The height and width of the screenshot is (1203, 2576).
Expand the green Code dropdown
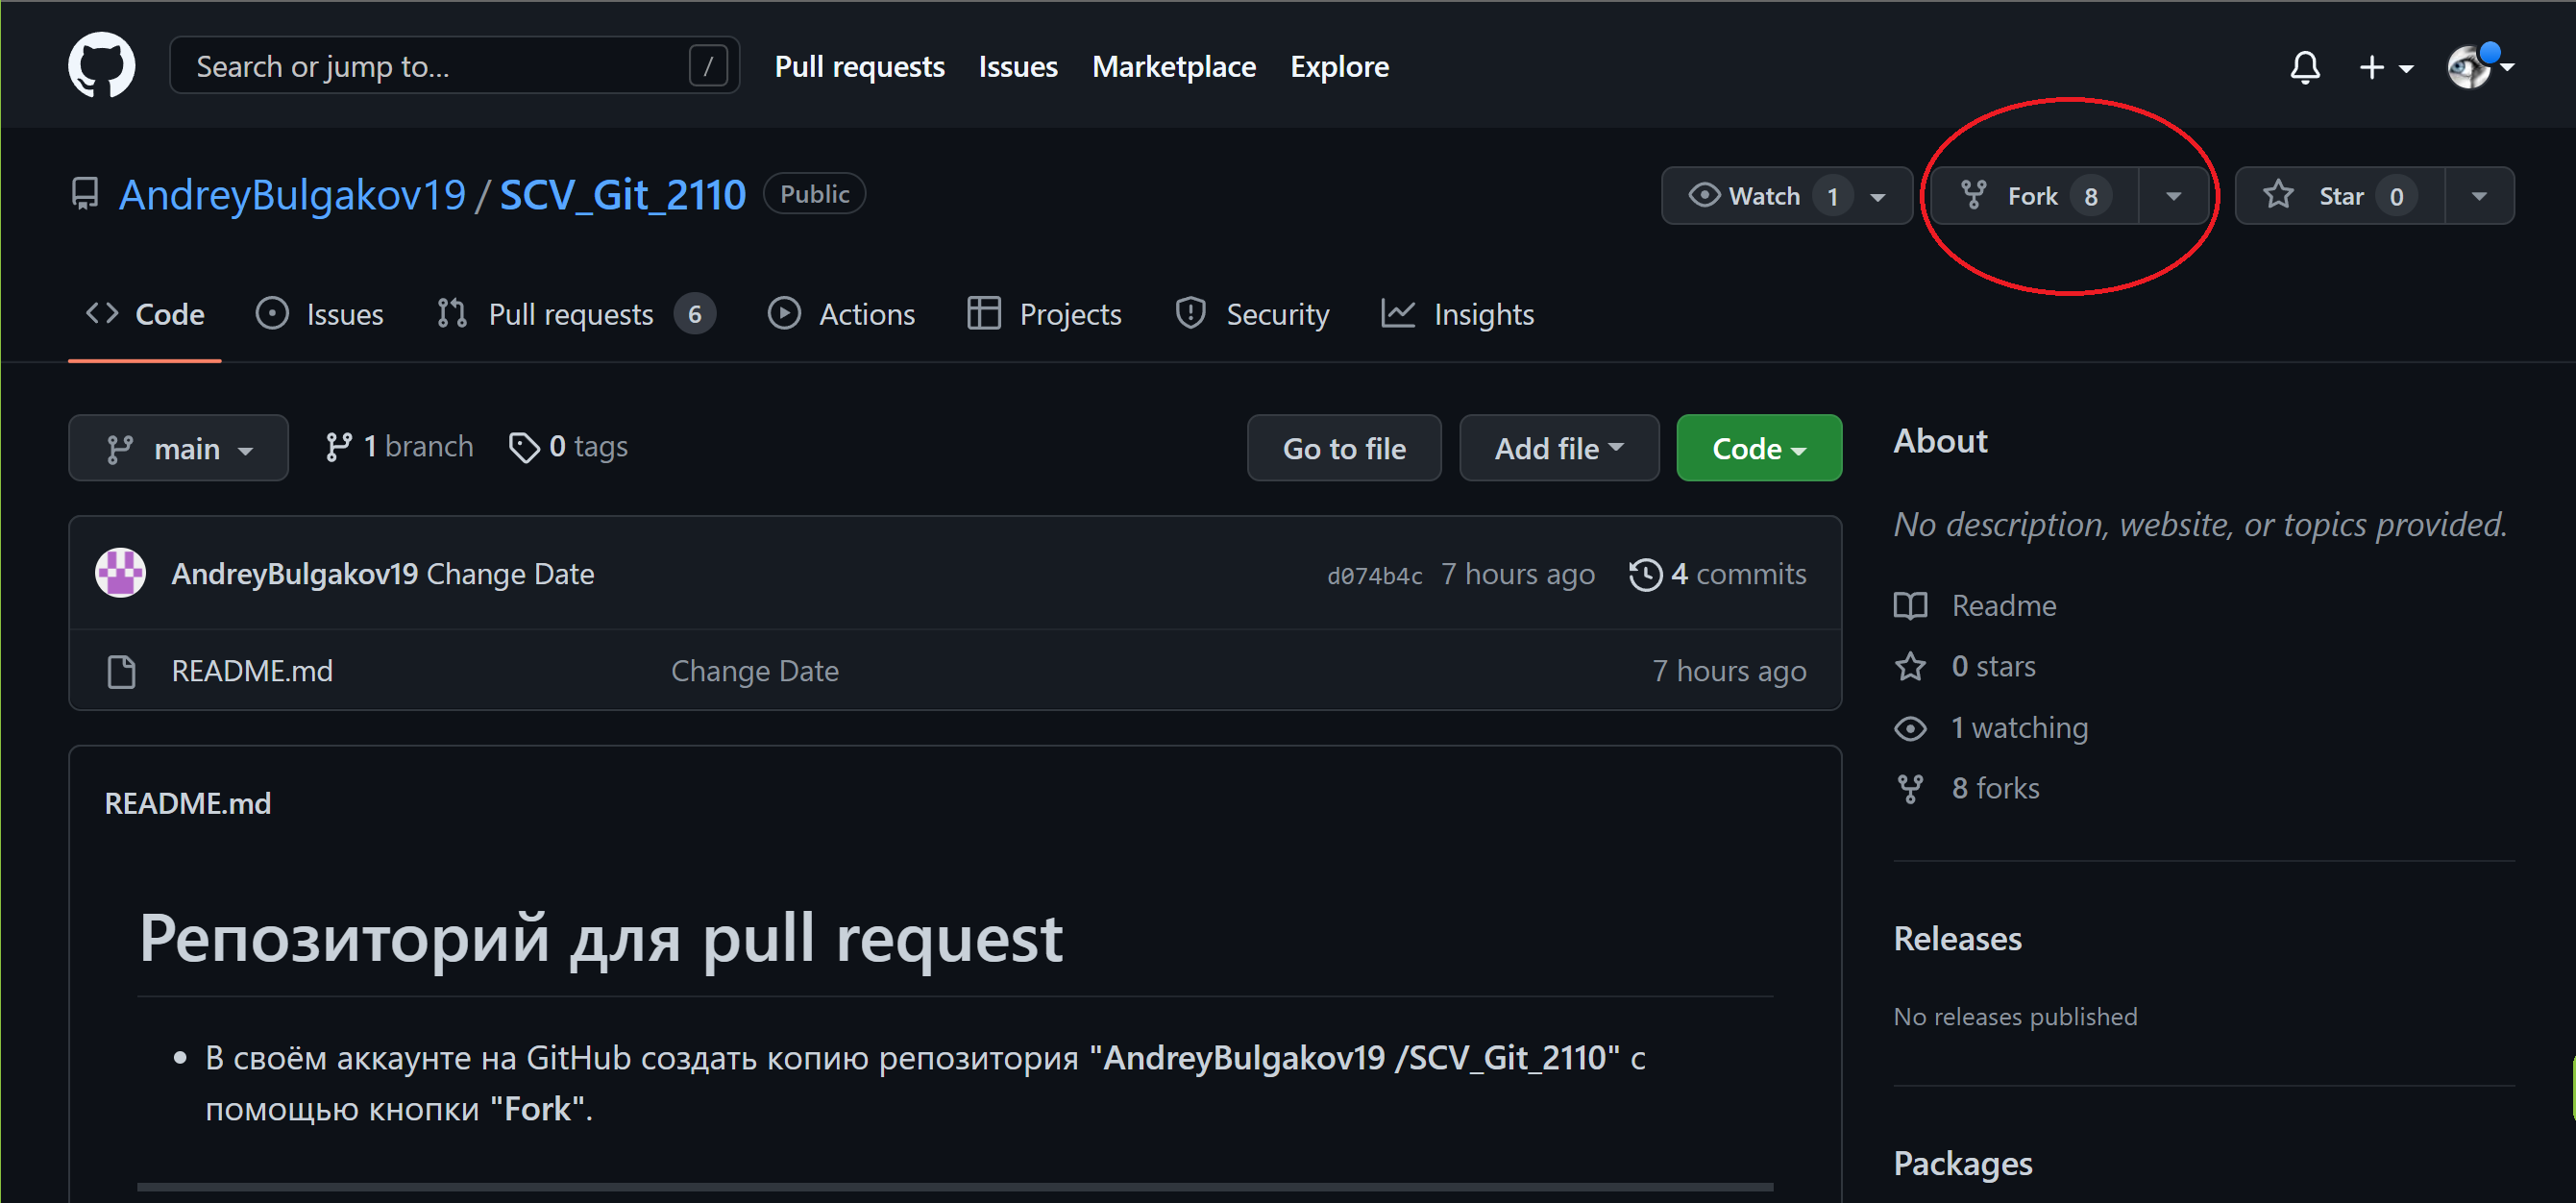point(1758,449)
